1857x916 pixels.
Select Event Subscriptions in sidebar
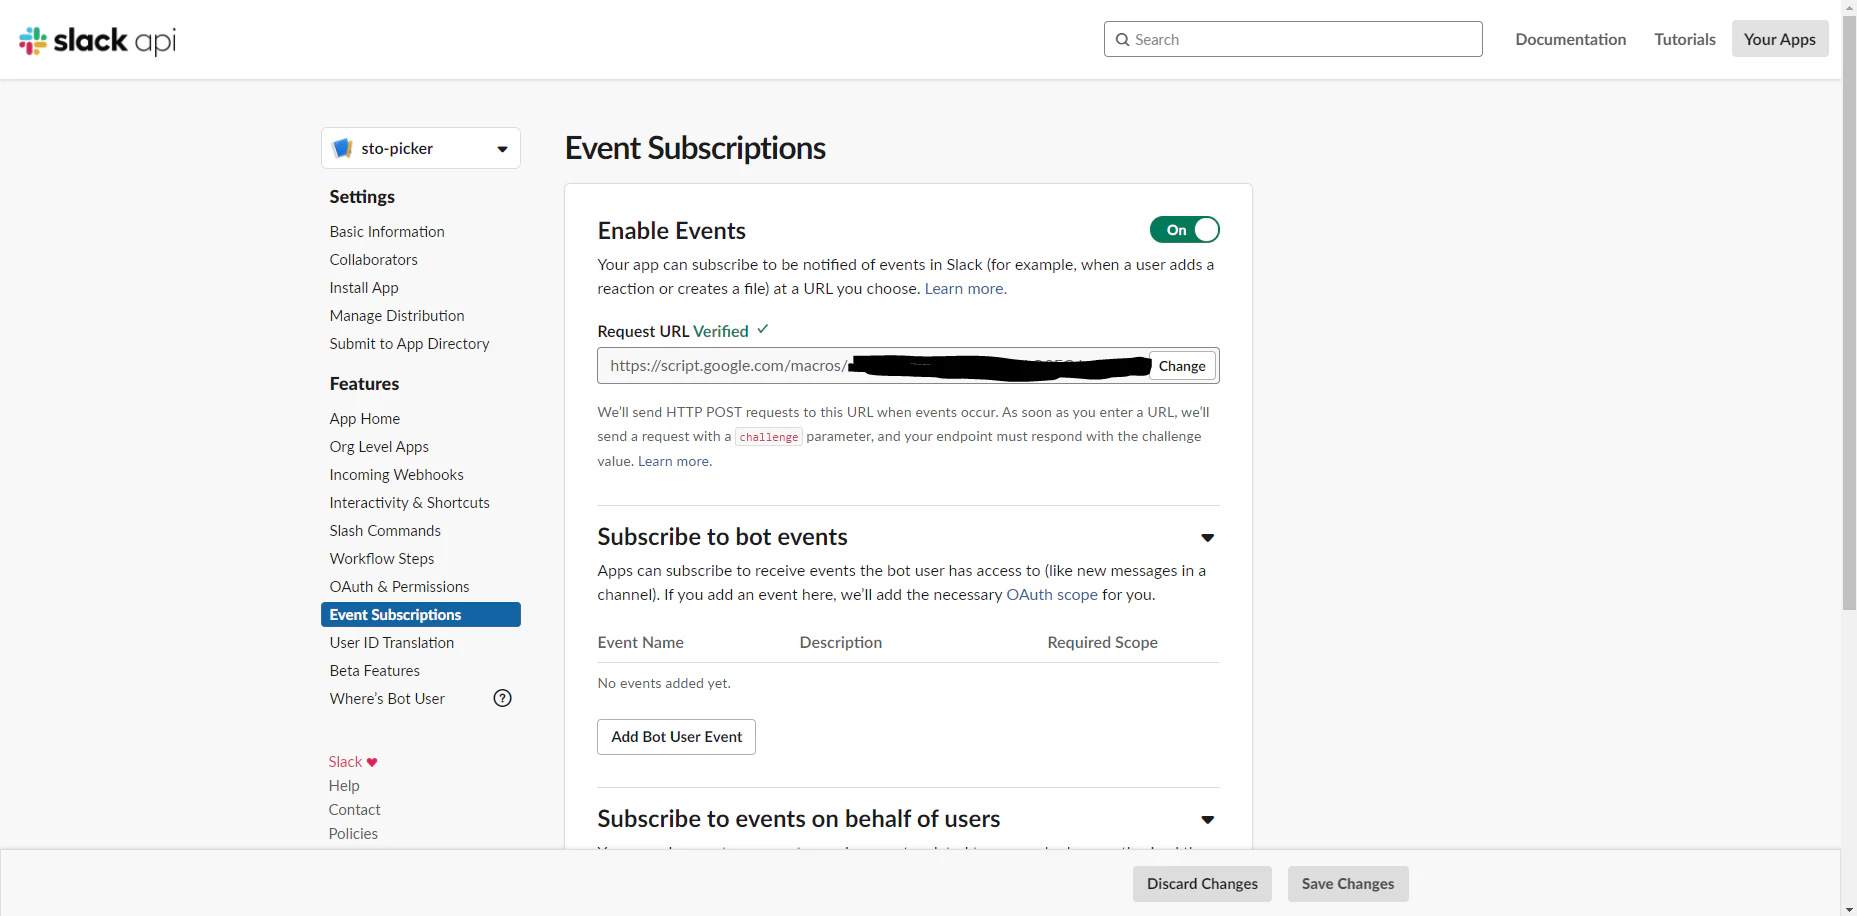coord(421,615)
